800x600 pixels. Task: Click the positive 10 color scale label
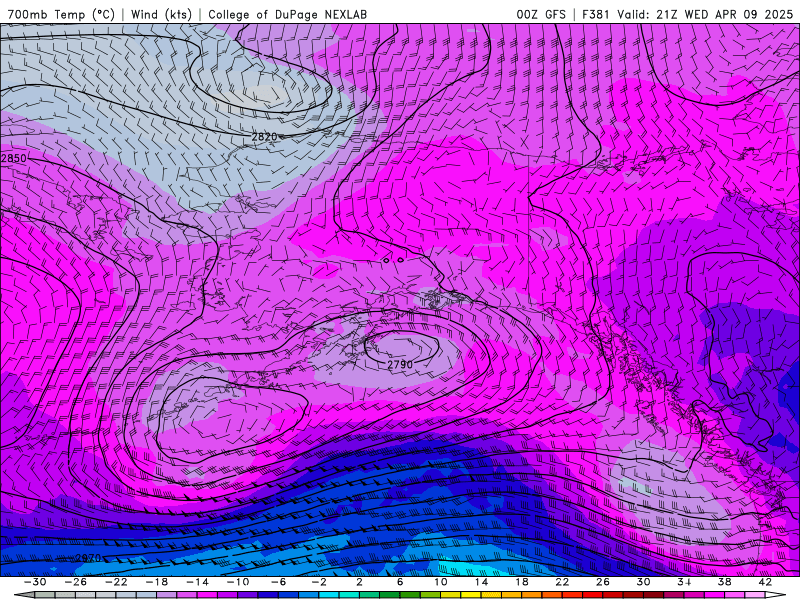(x=440, y=582)
